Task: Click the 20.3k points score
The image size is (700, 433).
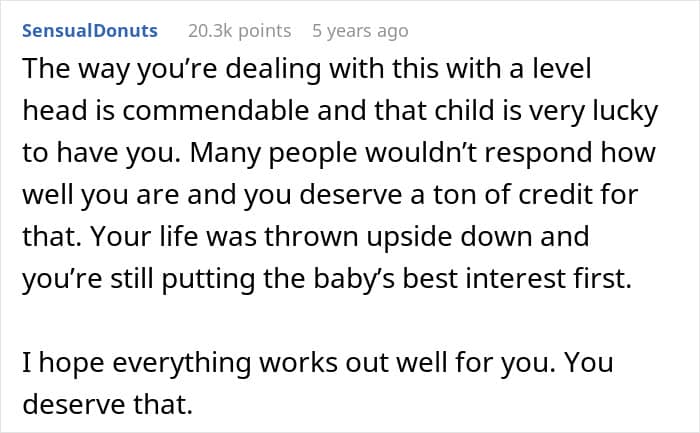Action: [239, 30]
